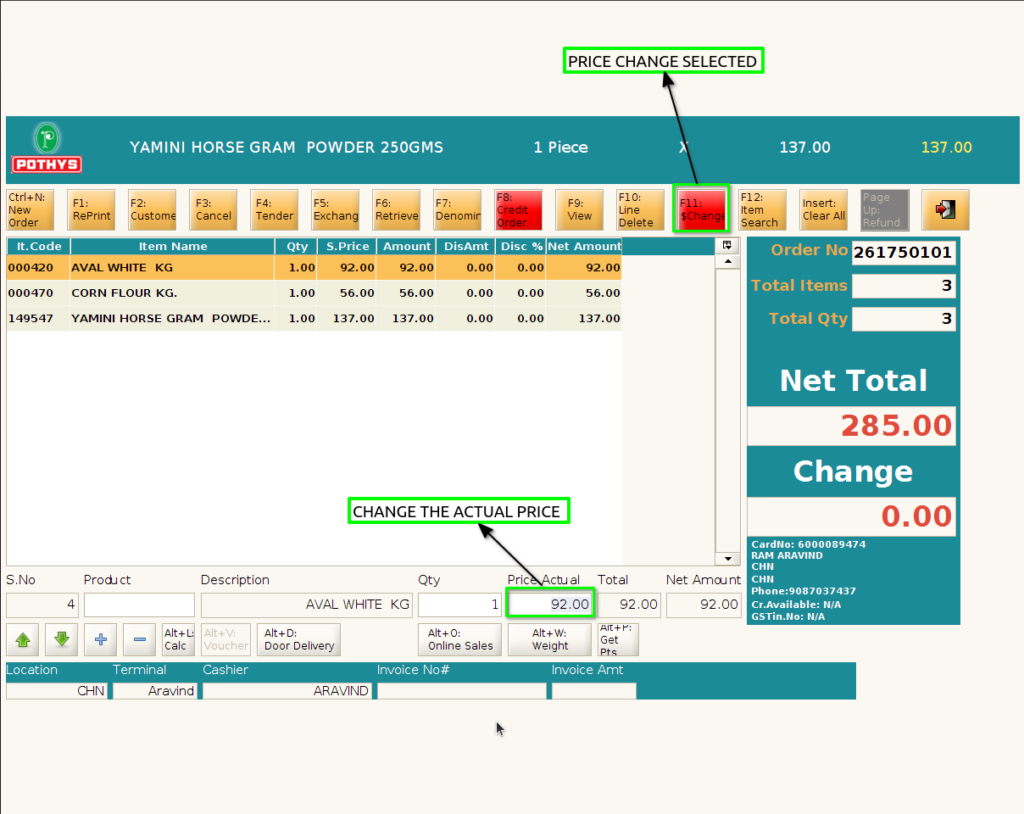Click the F3 Cancel button

[213, 210]
